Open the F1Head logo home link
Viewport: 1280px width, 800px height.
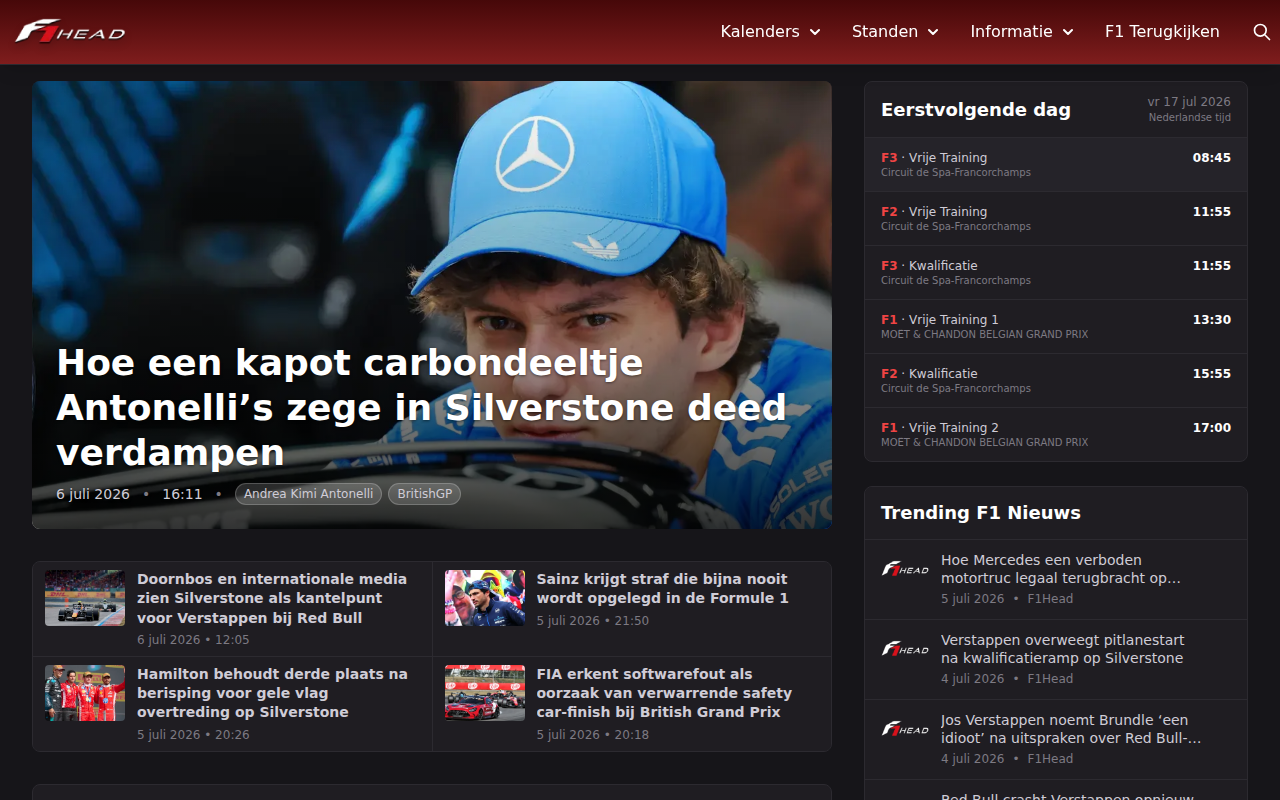[69, 32]
